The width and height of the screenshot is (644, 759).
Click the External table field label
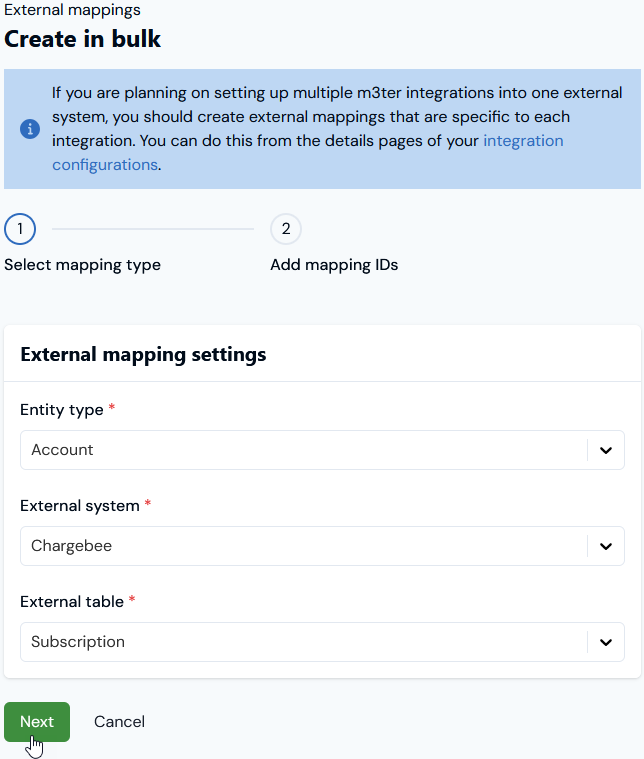point(72,601)
